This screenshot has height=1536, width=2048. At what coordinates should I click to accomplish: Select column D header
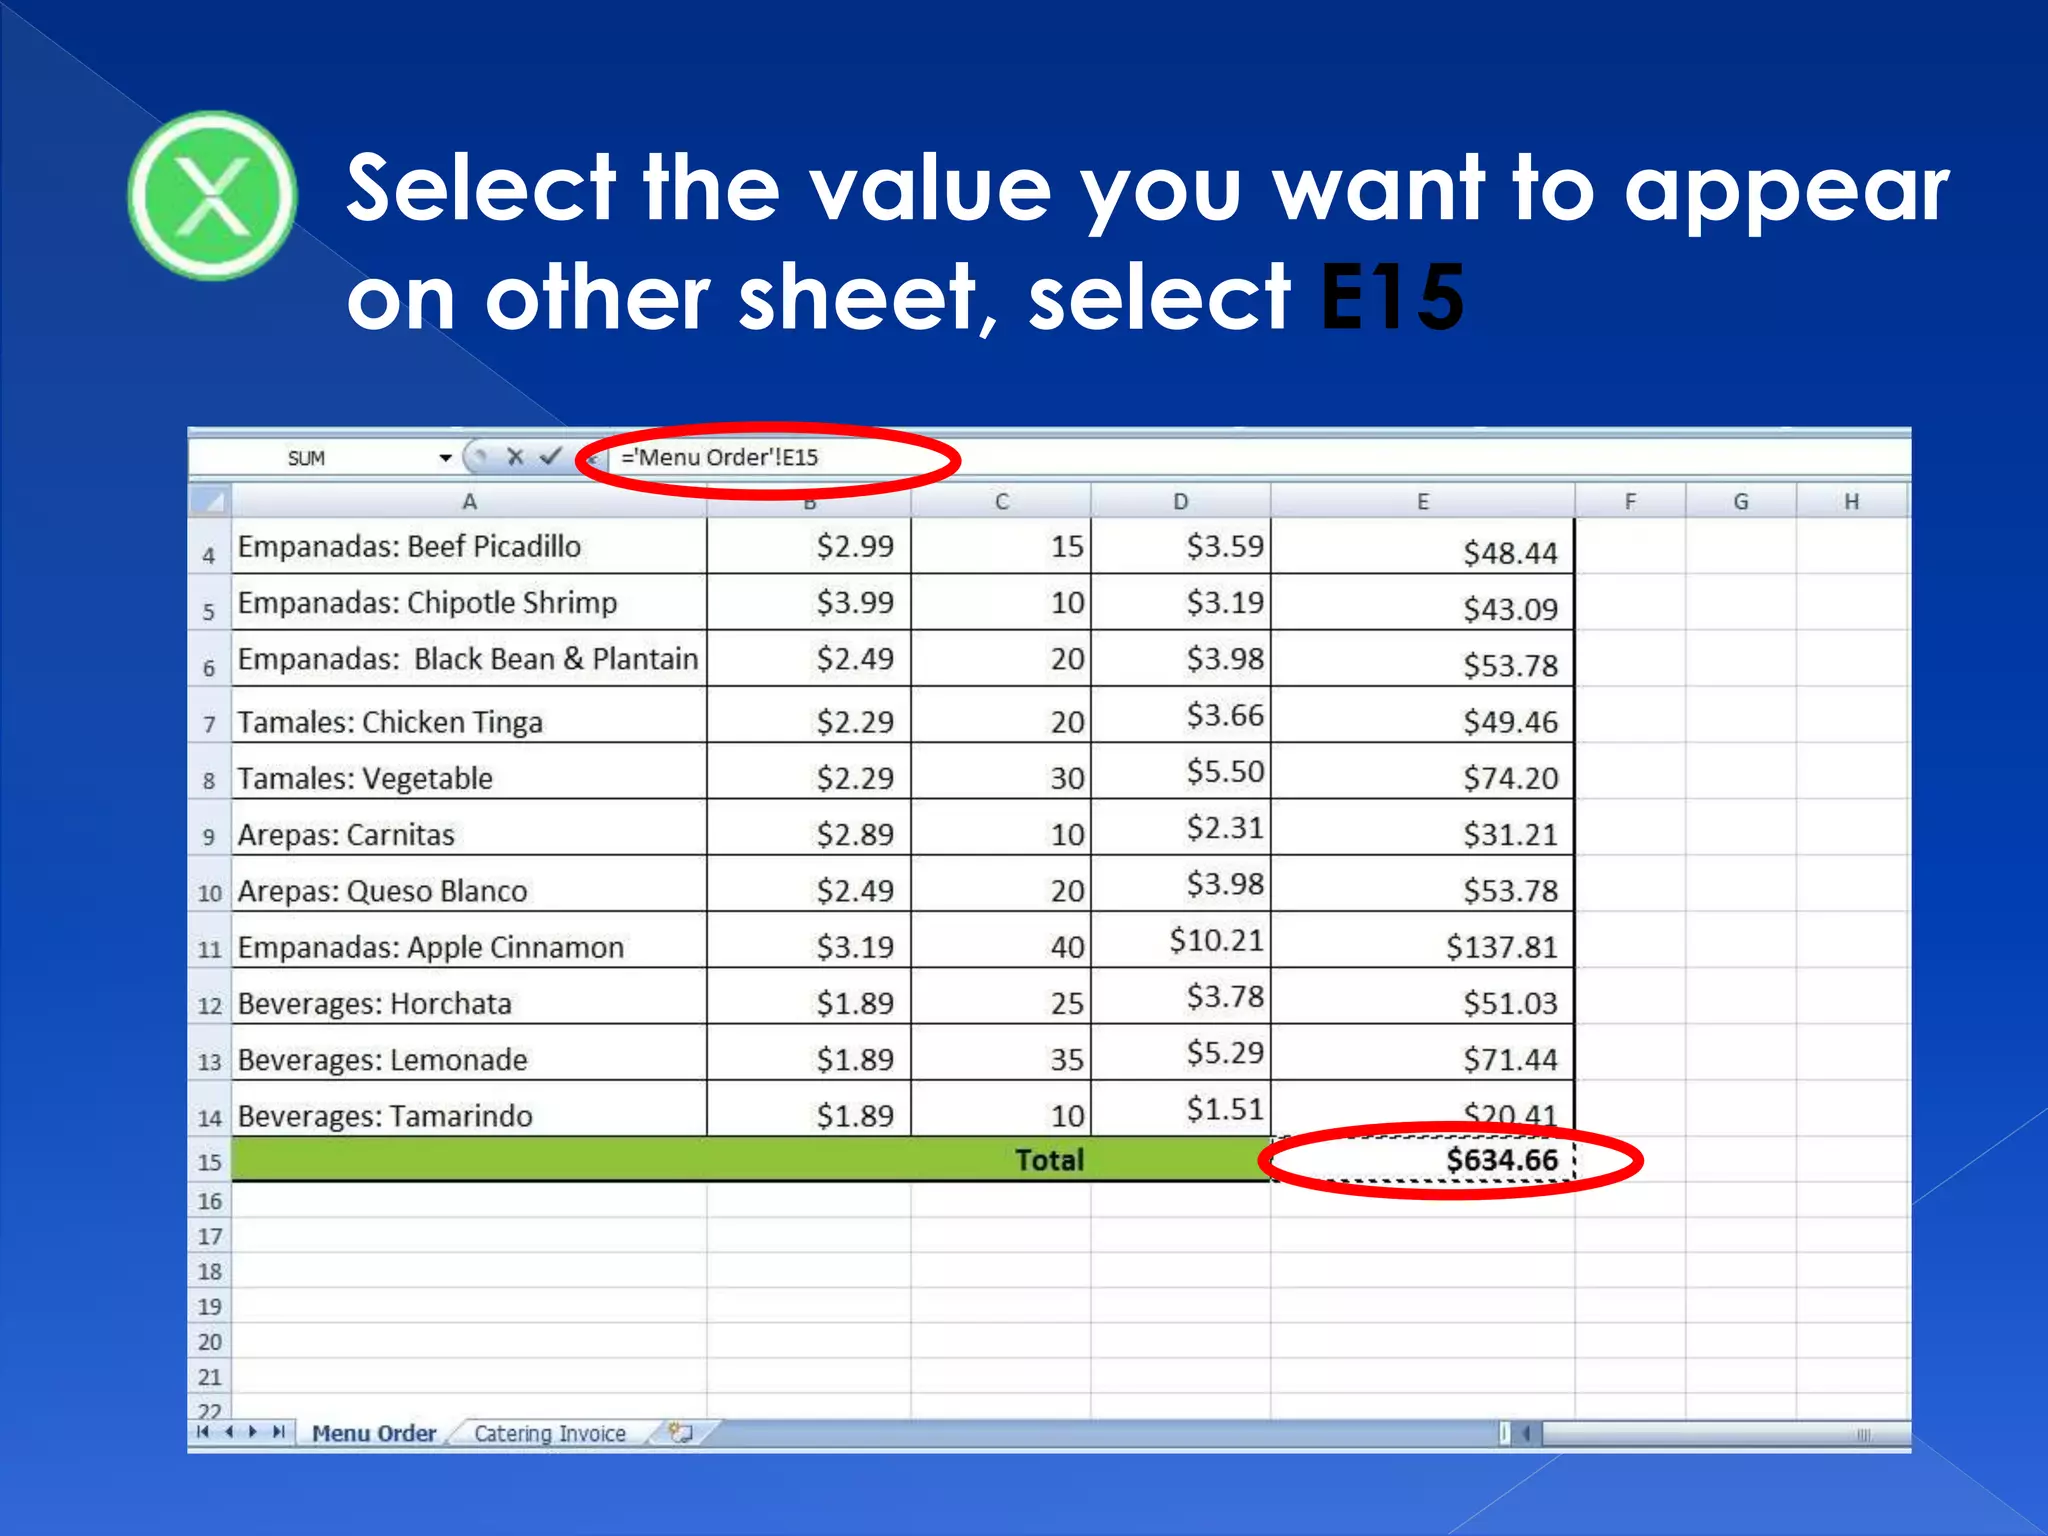click(x=1181, y=501)
